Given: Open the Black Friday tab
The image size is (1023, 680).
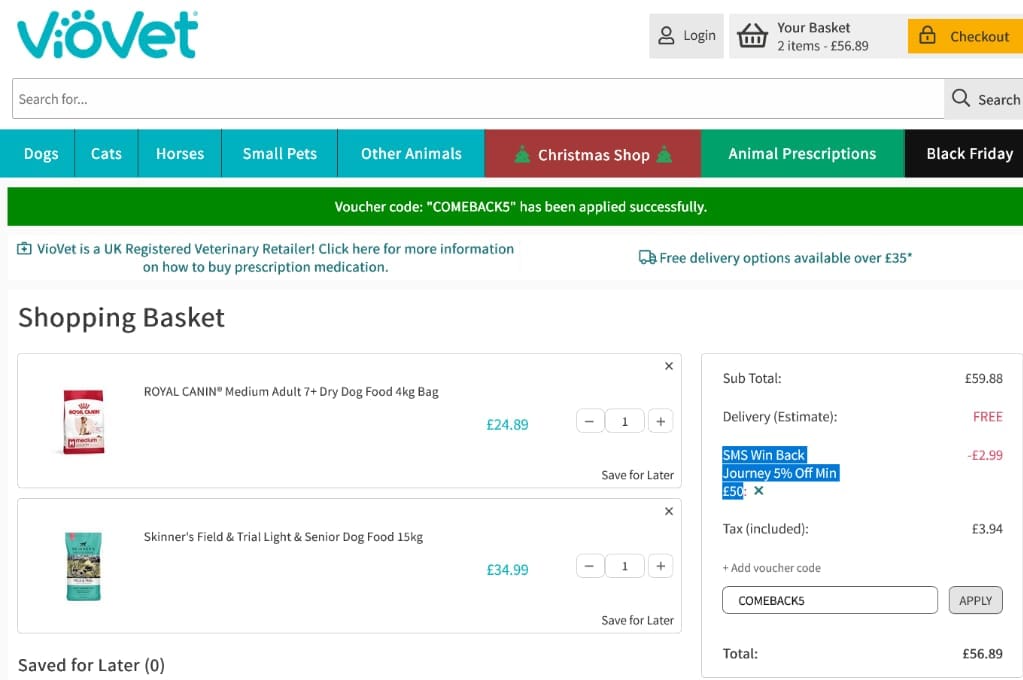Looking at the screenshot, I should 964,153.
